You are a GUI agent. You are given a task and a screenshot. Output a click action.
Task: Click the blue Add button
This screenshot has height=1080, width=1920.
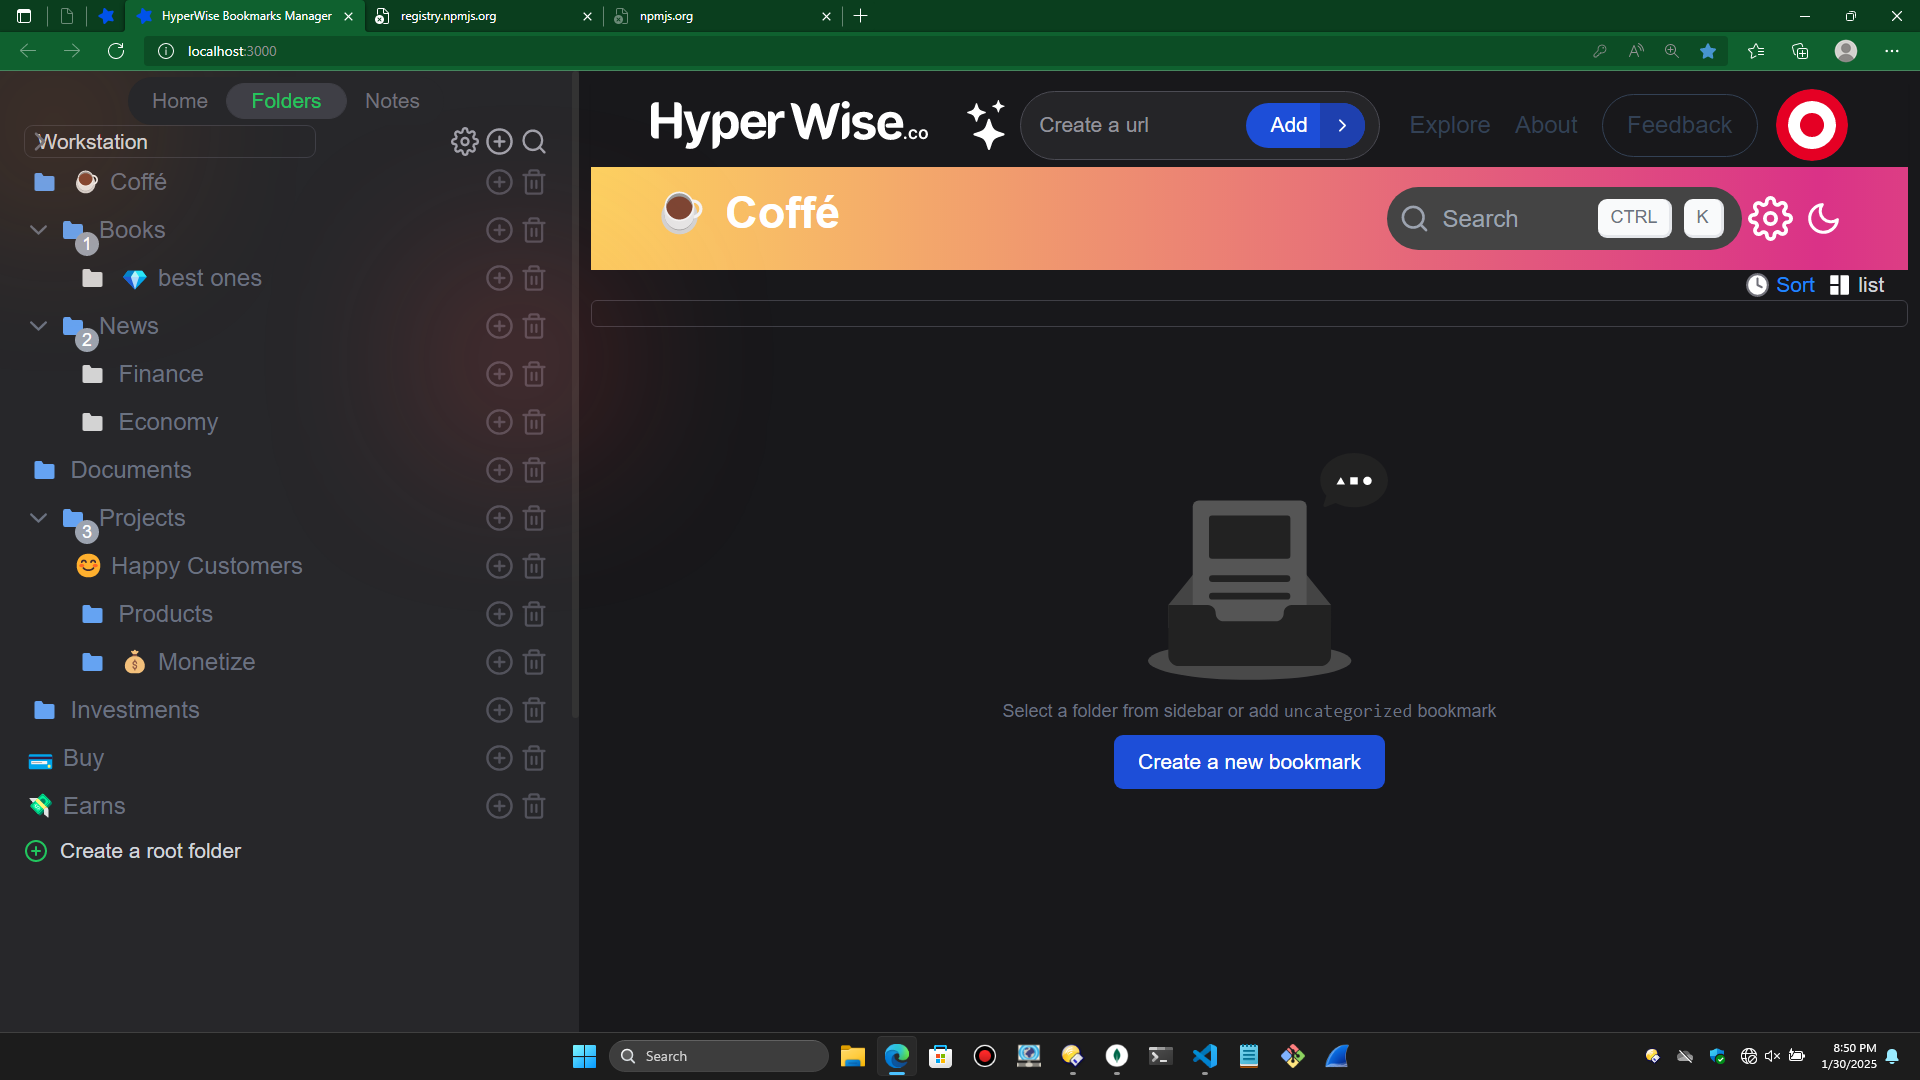[x=1288, y=125]
